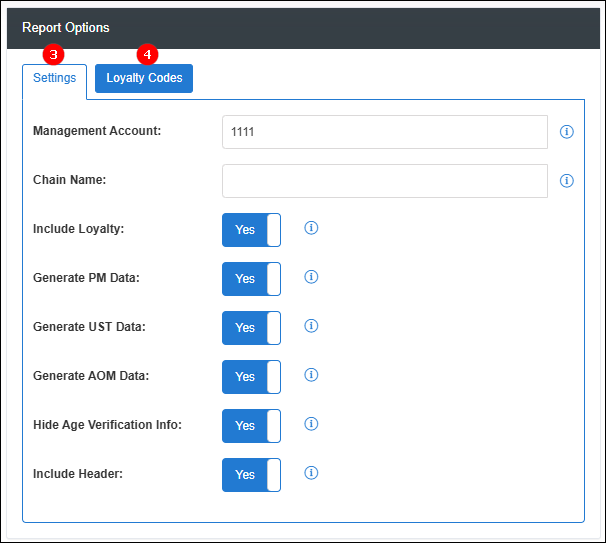Click Generate UST Data info icon
This screenshot has width=606, height=543.
pyautogui.click(x=311, y=326)
